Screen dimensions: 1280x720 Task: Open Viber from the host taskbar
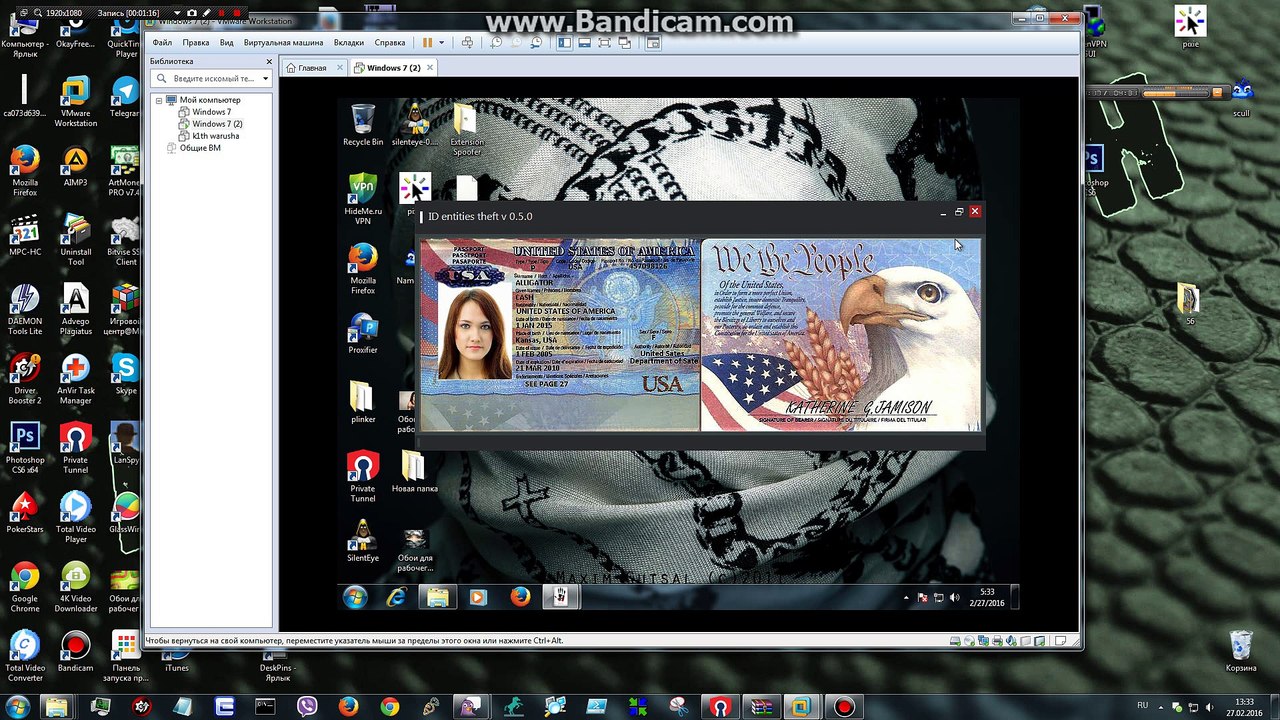[307, 707]
